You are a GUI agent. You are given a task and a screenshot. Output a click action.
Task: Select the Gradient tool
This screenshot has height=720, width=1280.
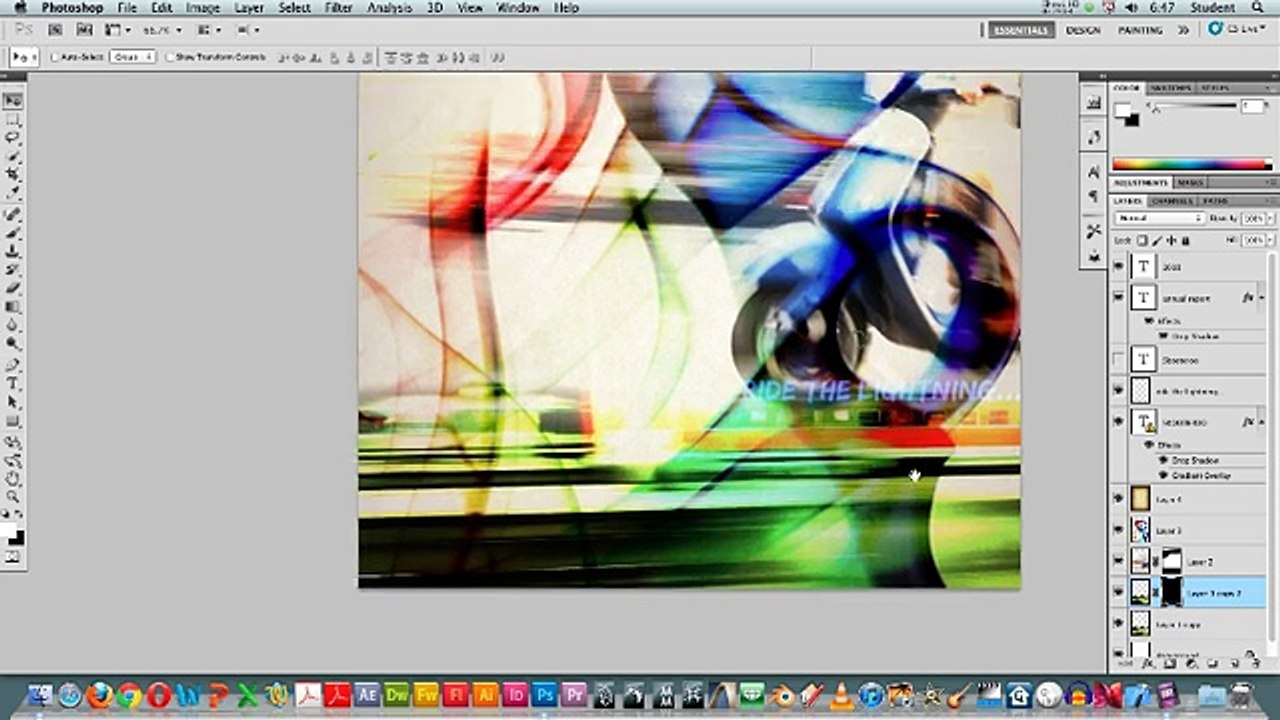(x=13, y=306)
